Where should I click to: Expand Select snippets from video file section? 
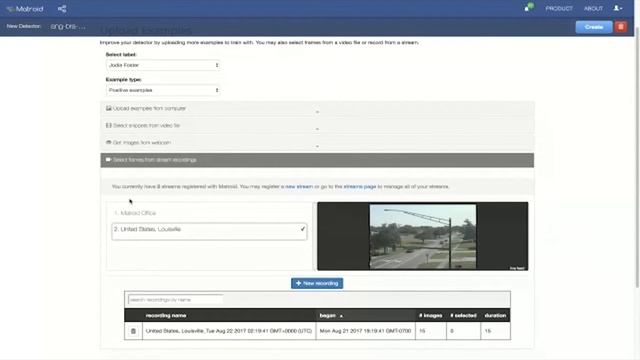point(317,126)
